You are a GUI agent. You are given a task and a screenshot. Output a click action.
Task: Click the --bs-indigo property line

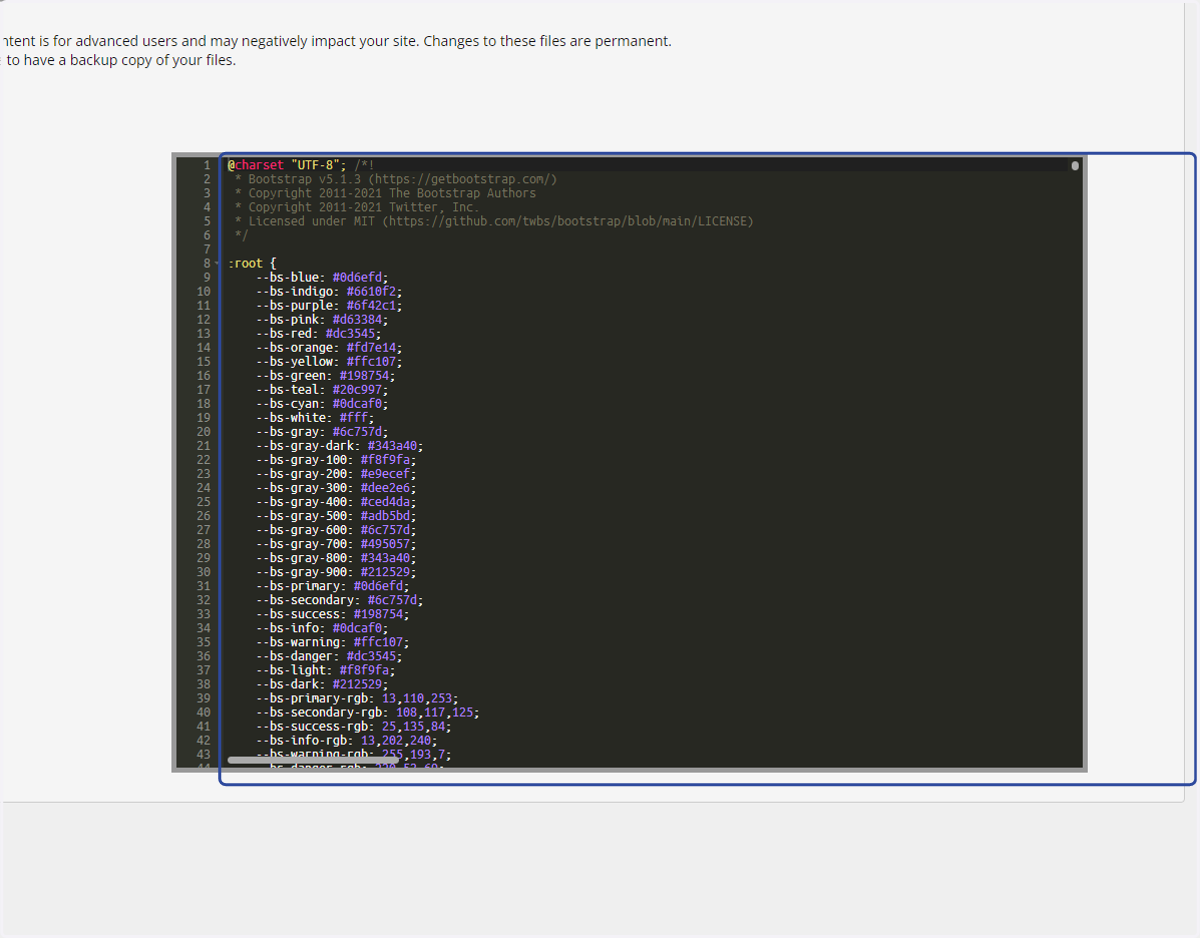click(329, 291)
